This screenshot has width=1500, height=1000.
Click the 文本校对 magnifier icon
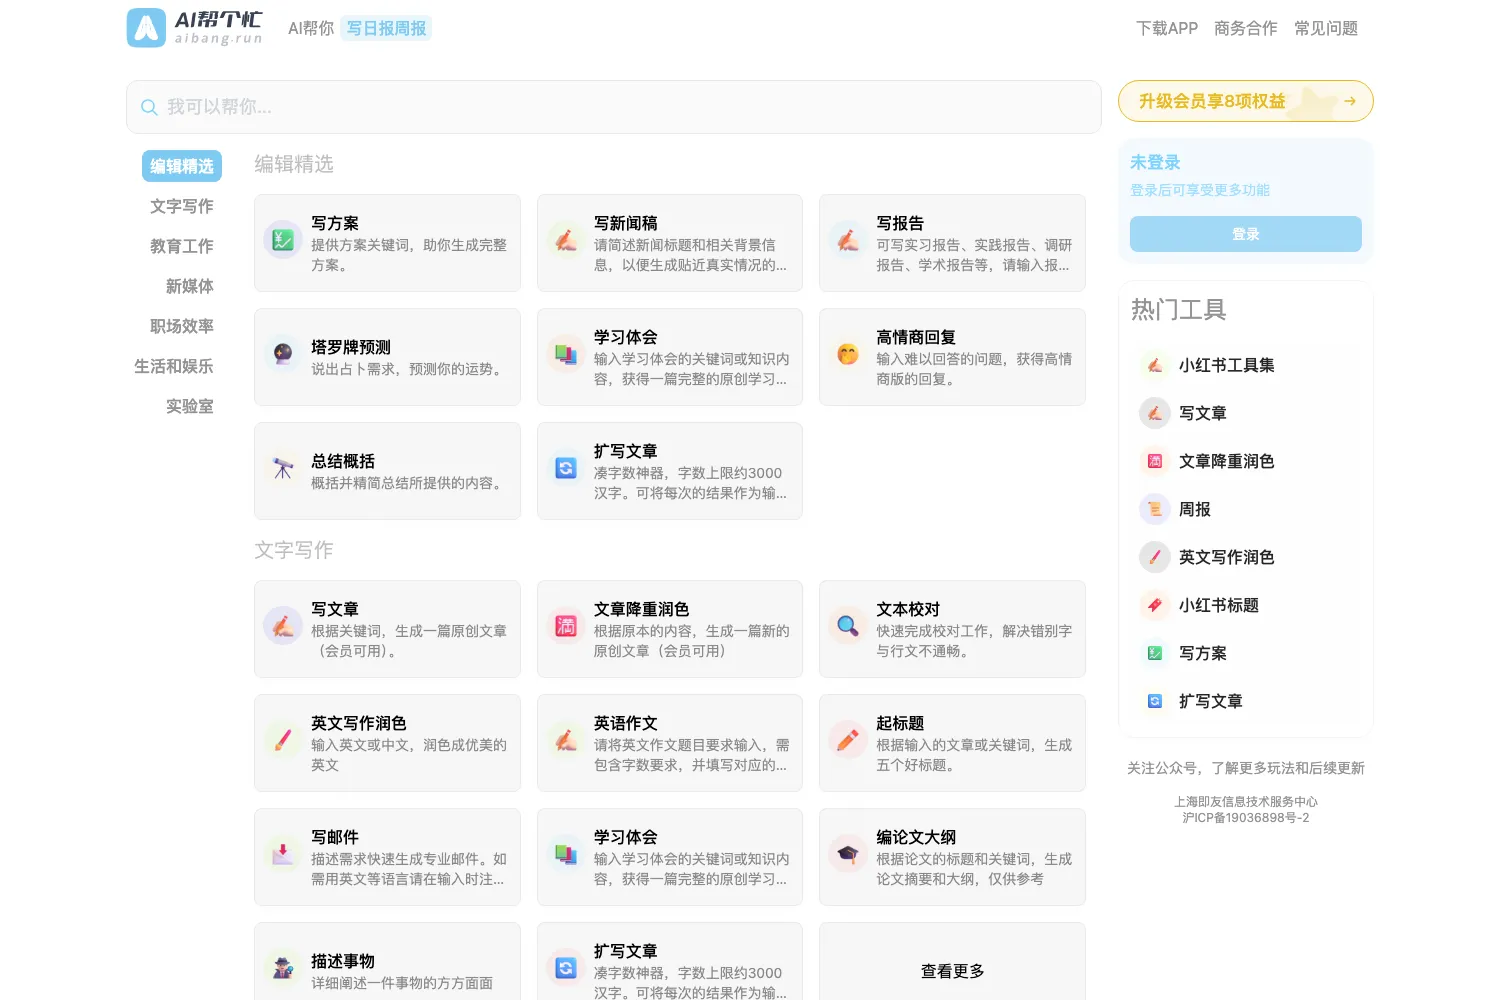(848, 626)
